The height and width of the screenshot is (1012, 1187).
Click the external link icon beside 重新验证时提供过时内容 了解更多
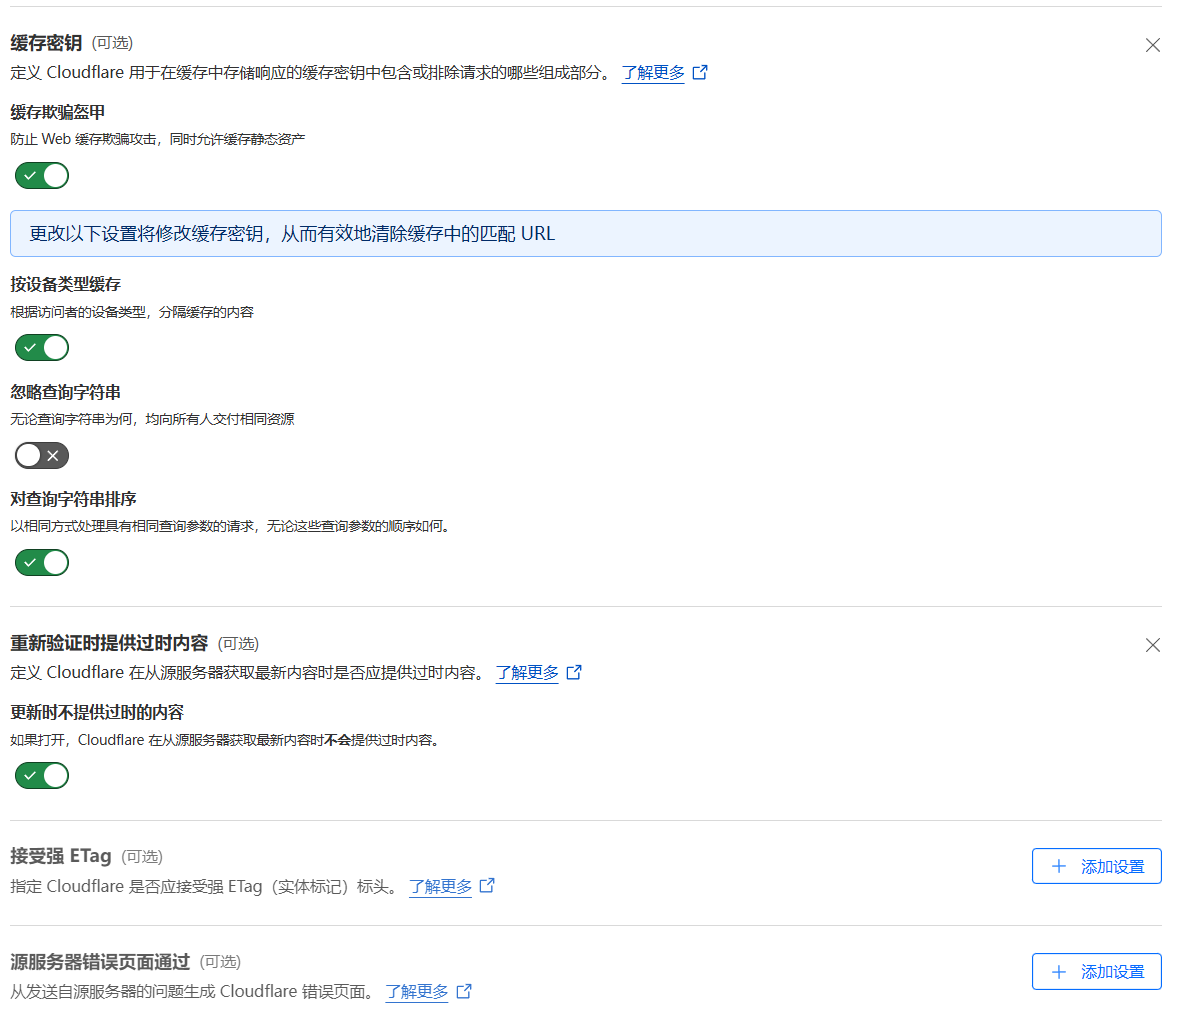tap(573, 672)
